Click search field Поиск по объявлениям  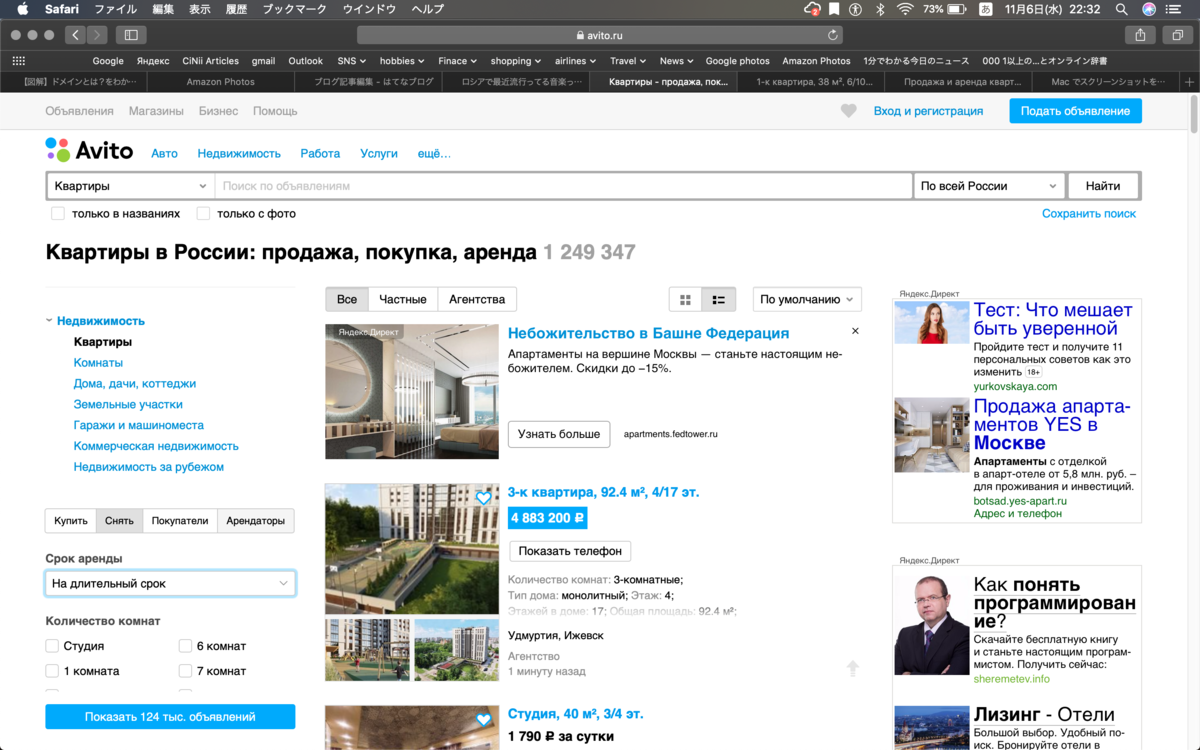click(563, 186)
